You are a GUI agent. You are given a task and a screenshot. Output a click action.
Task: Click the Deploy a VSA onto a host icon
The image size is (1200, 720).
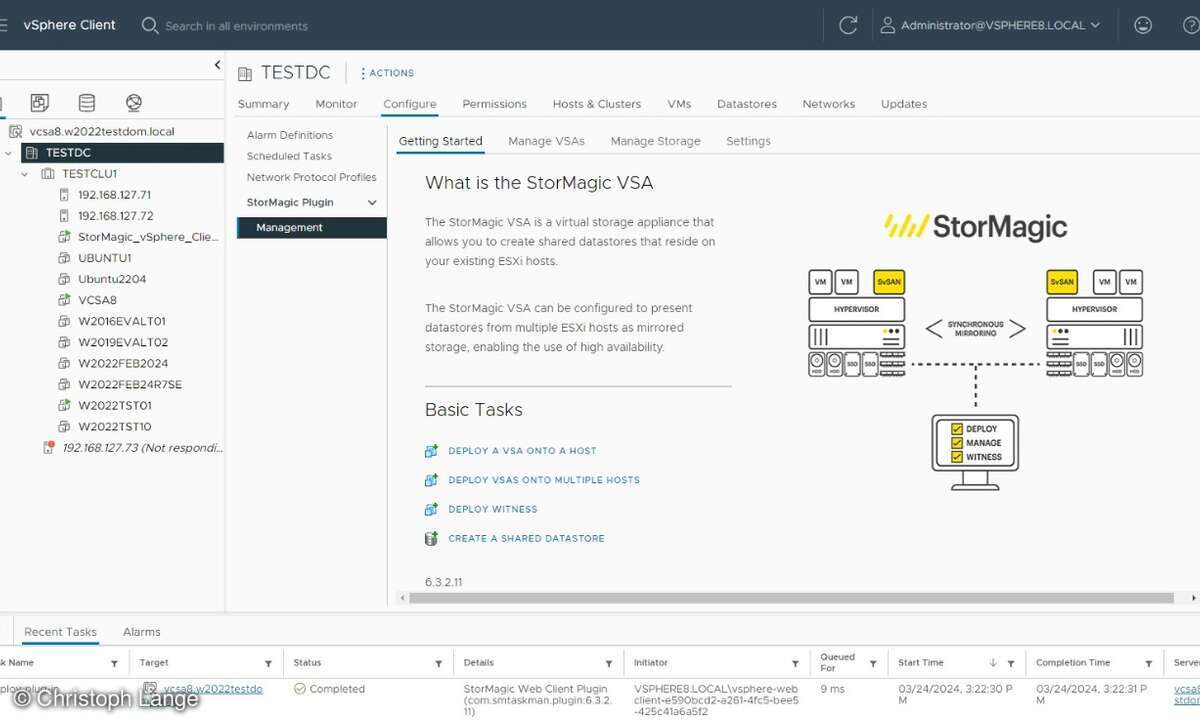coord(431,451)
